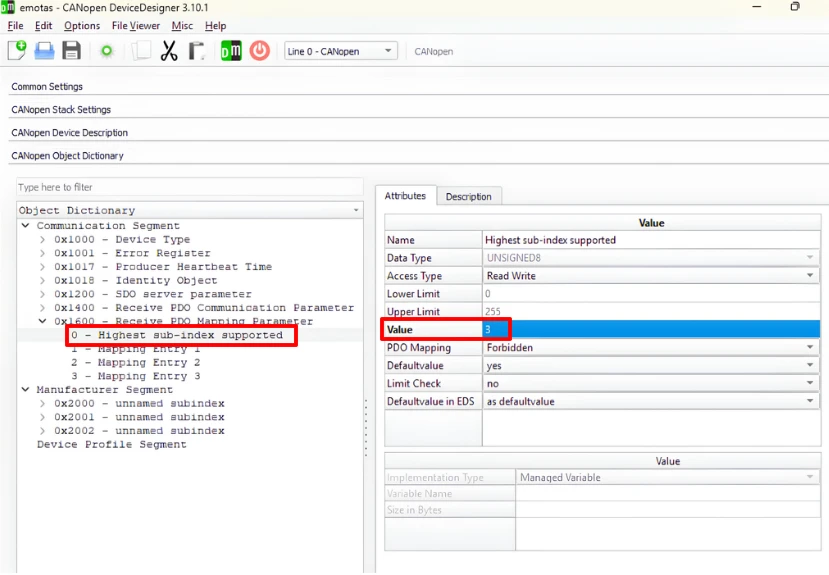Expand the 0x2000 unnamed subindex node
The image size is (829, 575).
[x=42, y=403]
